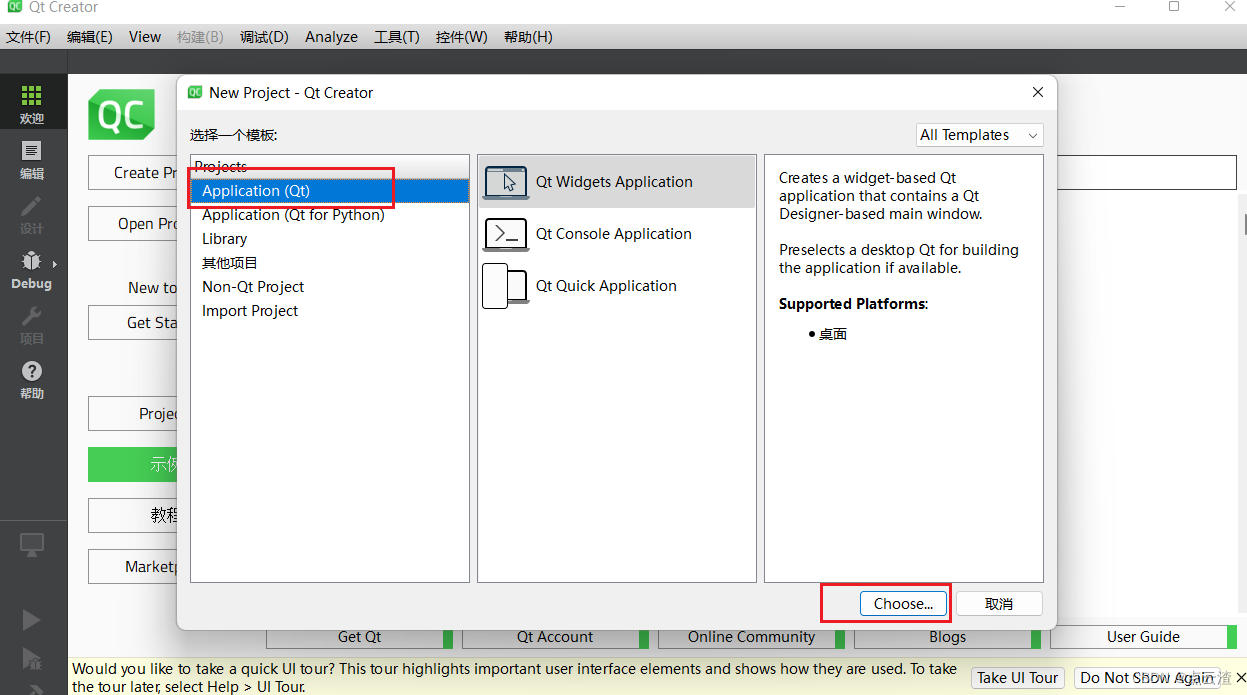Click the 教程 tutorials tab
Screen dimensions: 1247x695
point(133,516)
